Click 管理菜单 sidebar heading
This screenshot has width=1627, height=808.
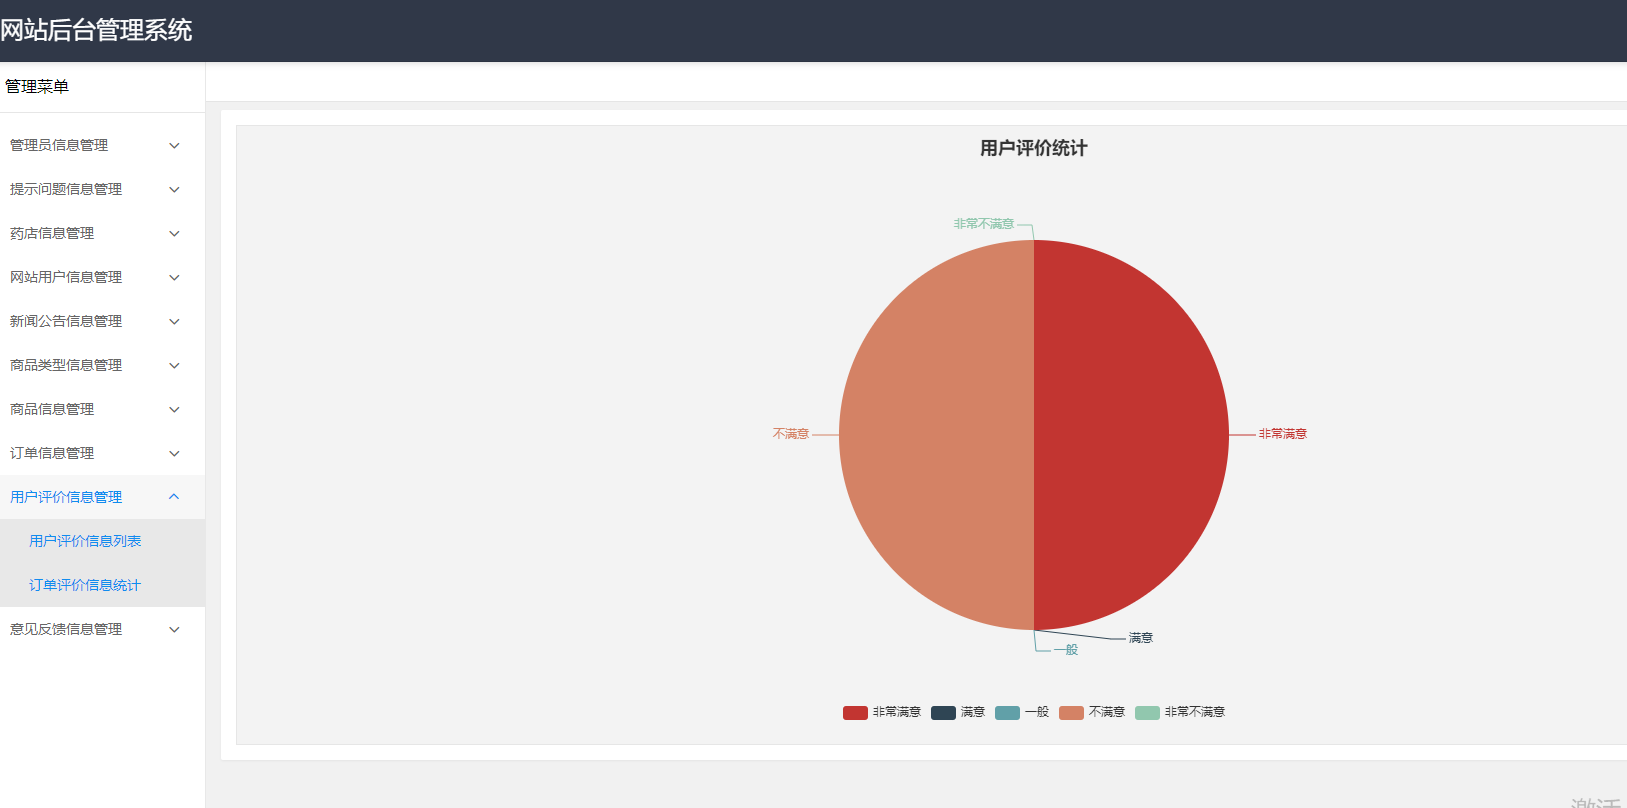click(37, 87)
